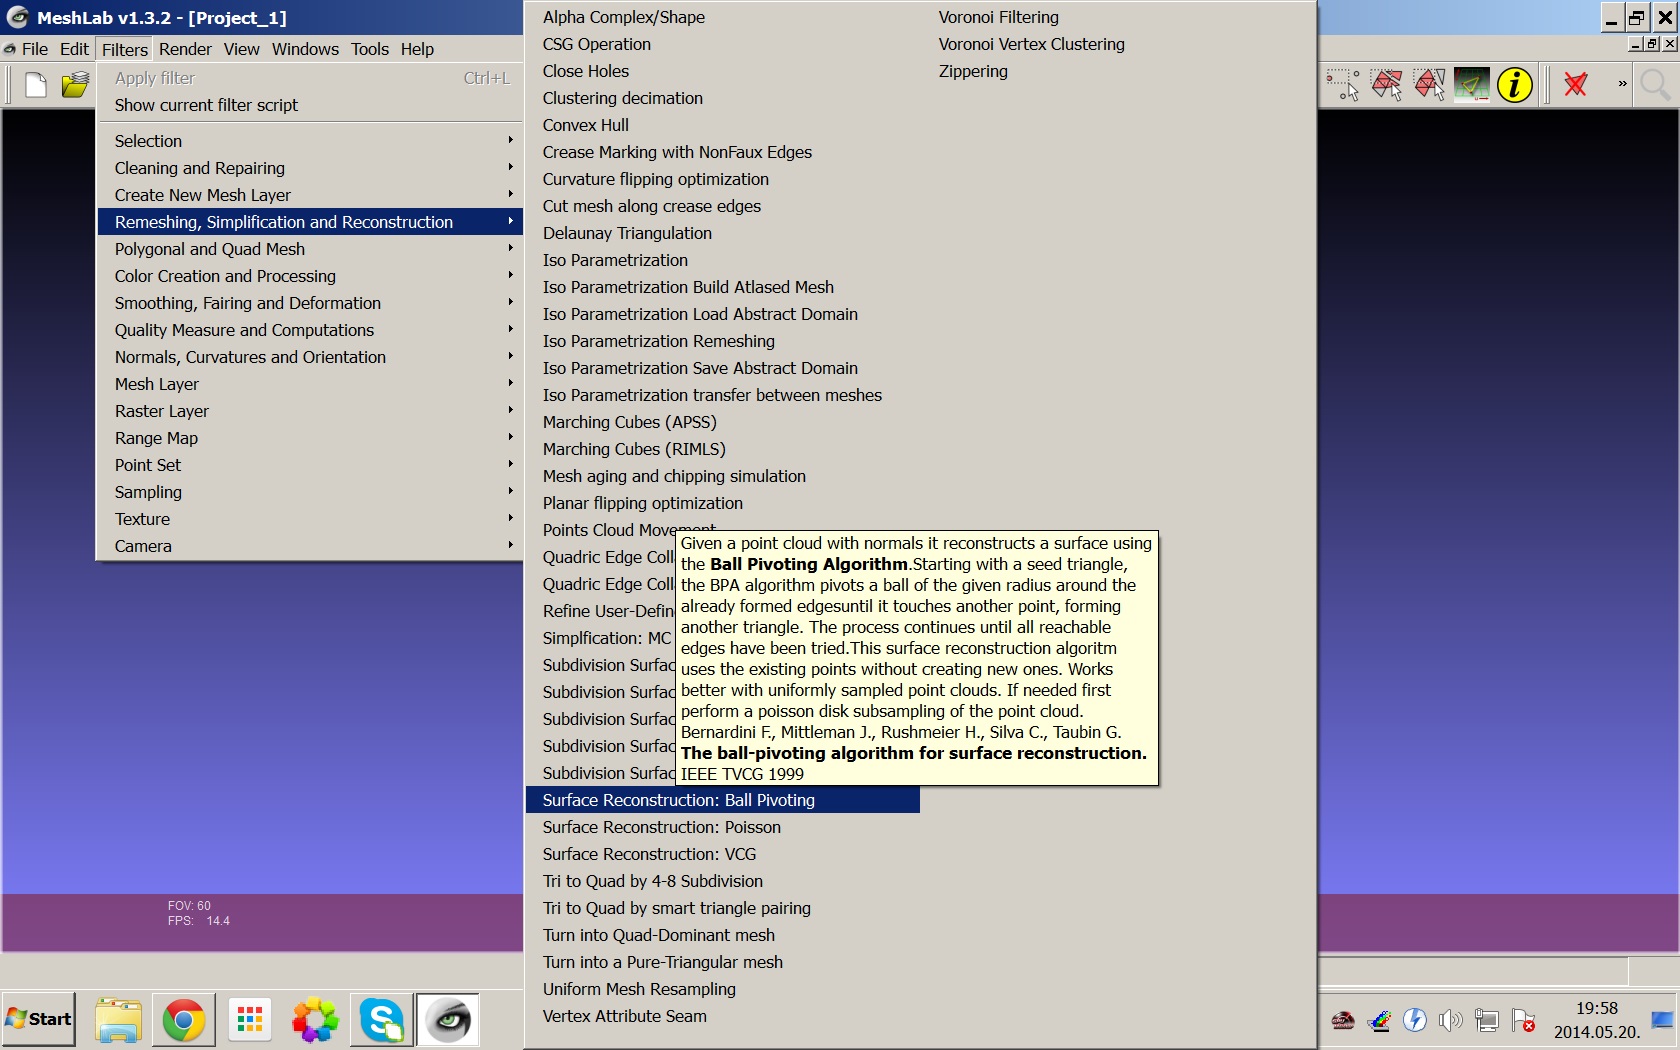The image size is (1680, 1050).
Task: Select the Convex Hull filter
Action: [x=722, y=125]
